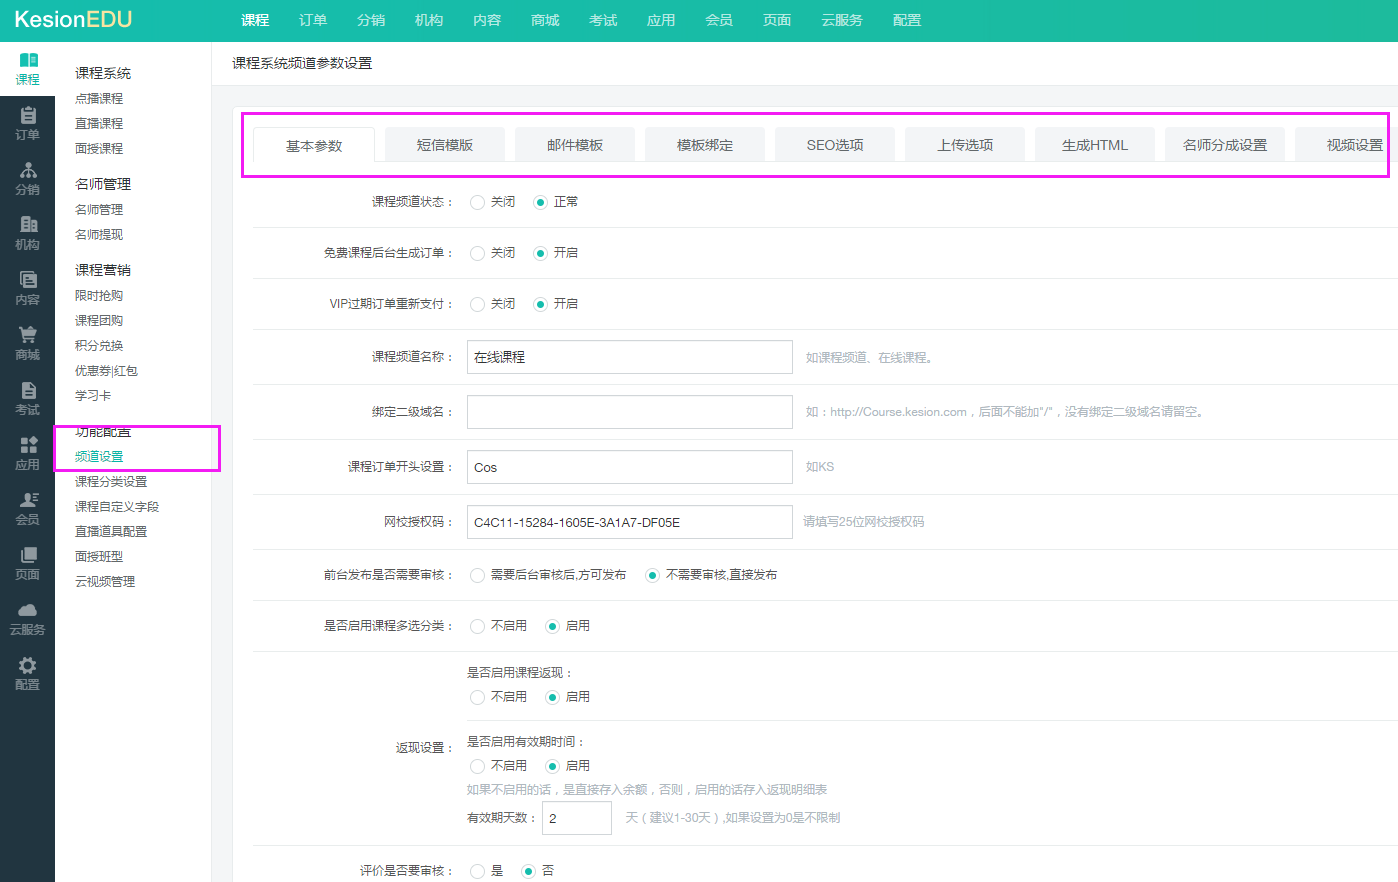The width and height of the screenshot is (1398, 882).
Task: Click the 分销 distribution sidebar icon
Action: point(27,178)
